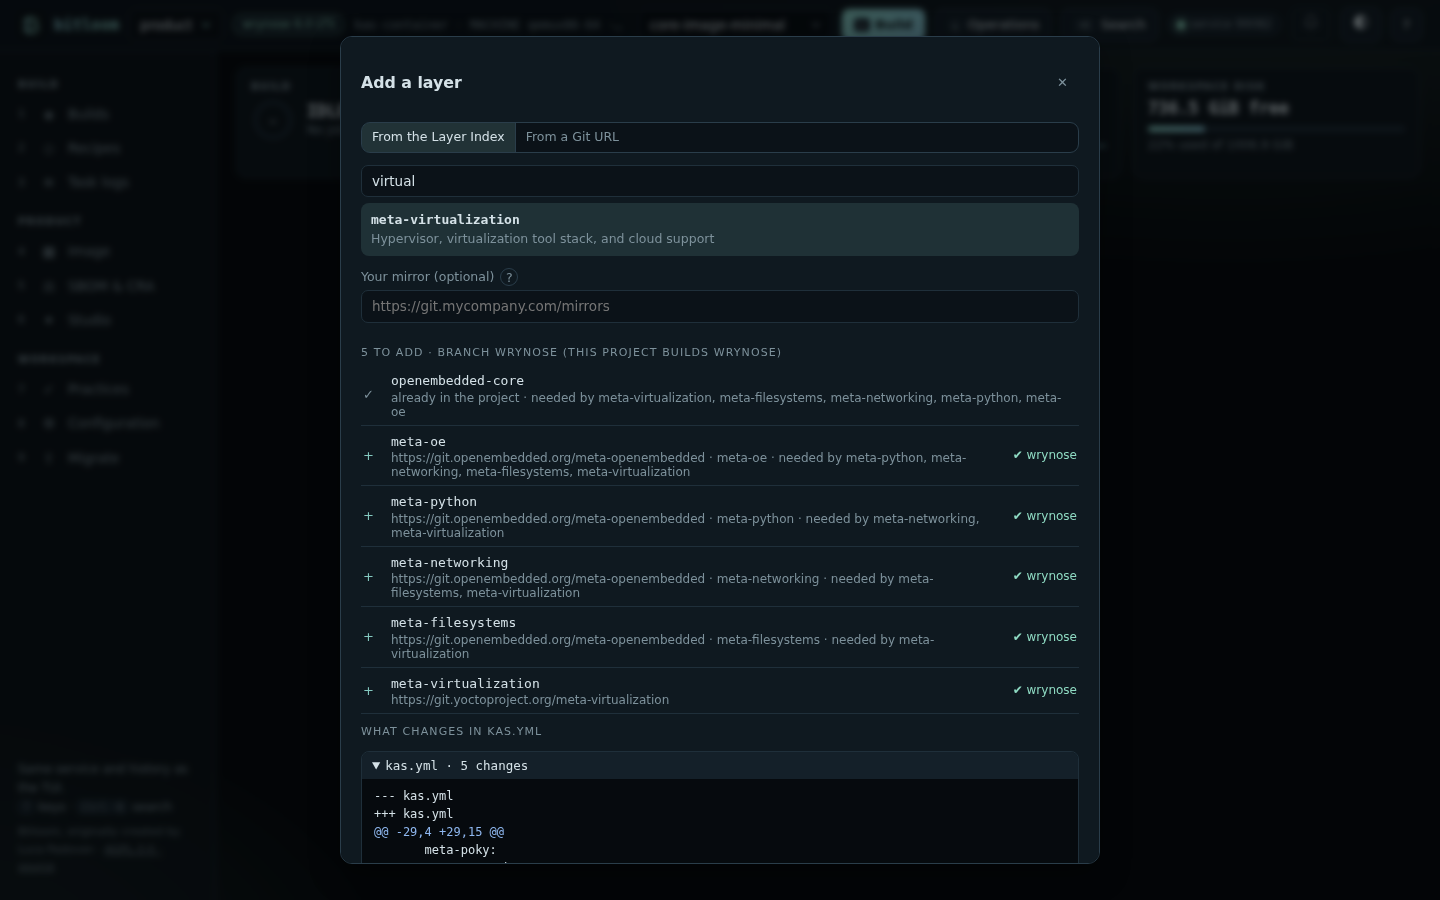Click the git.yoctoproject.org/meta-virtualization URL text

pos(530,700)
